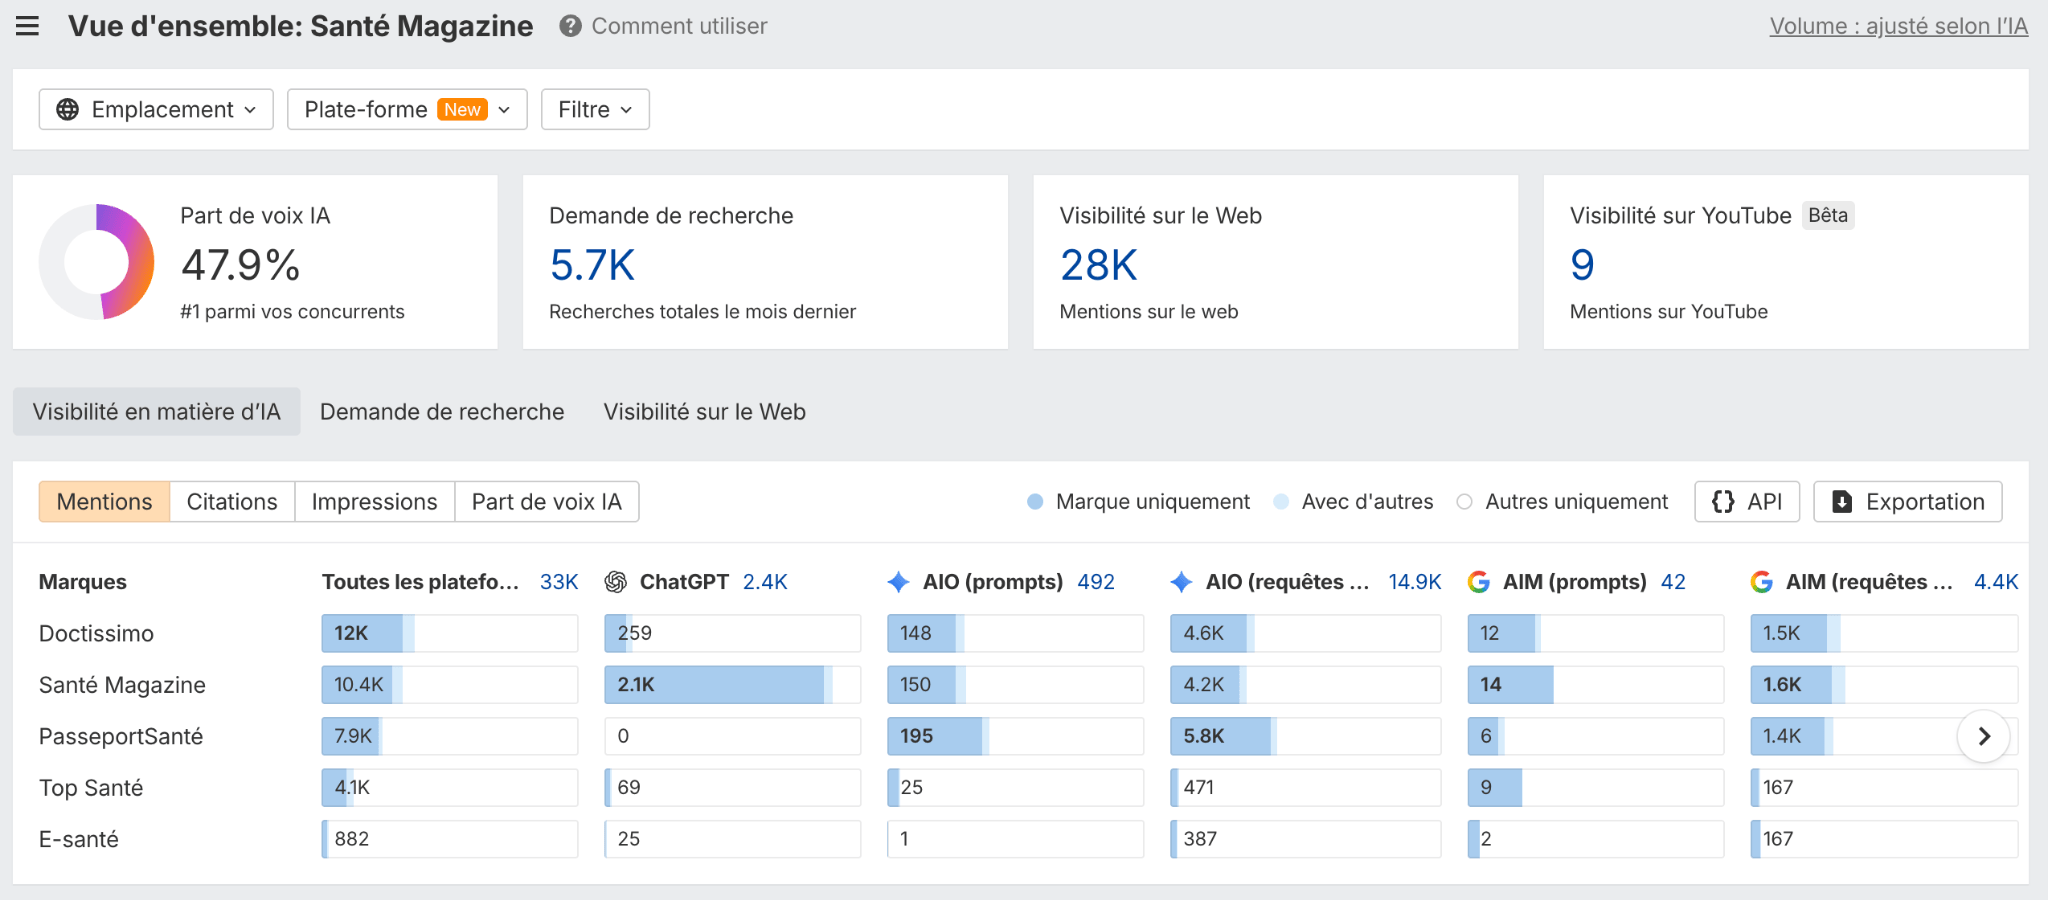Switch to Visibilité en matière d'IA tab
The height and width of the screenshot is (900, 2048).
click(156, 411)
